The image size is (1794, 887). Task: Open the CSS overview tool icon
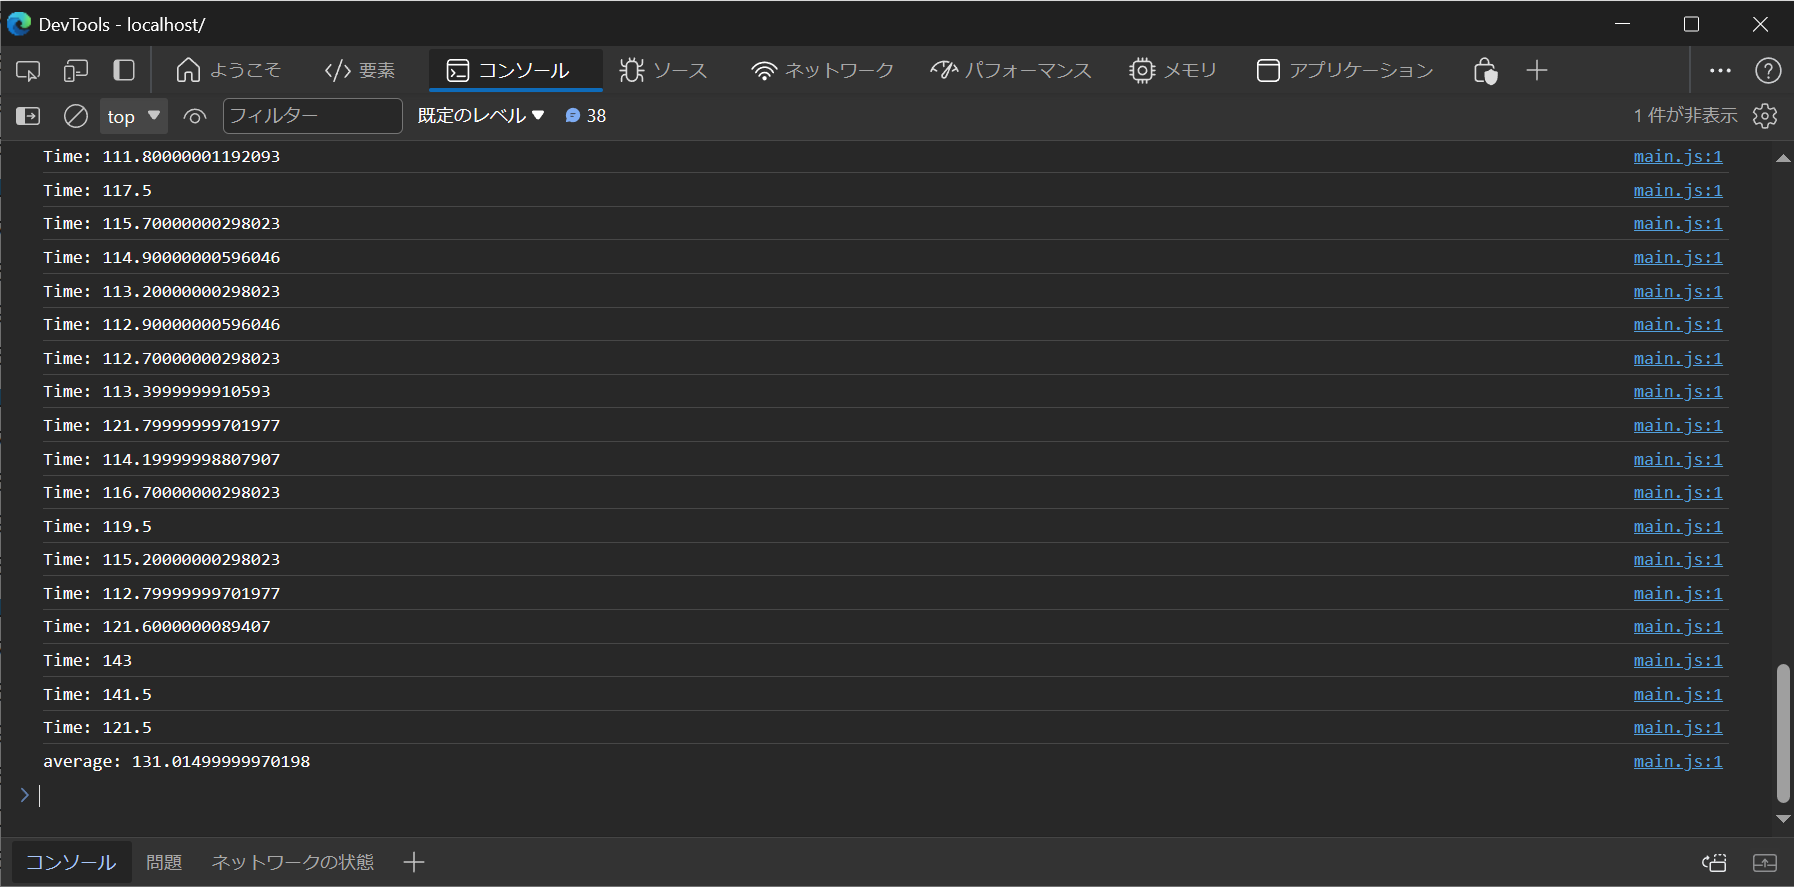click(x=1485, y=70)
